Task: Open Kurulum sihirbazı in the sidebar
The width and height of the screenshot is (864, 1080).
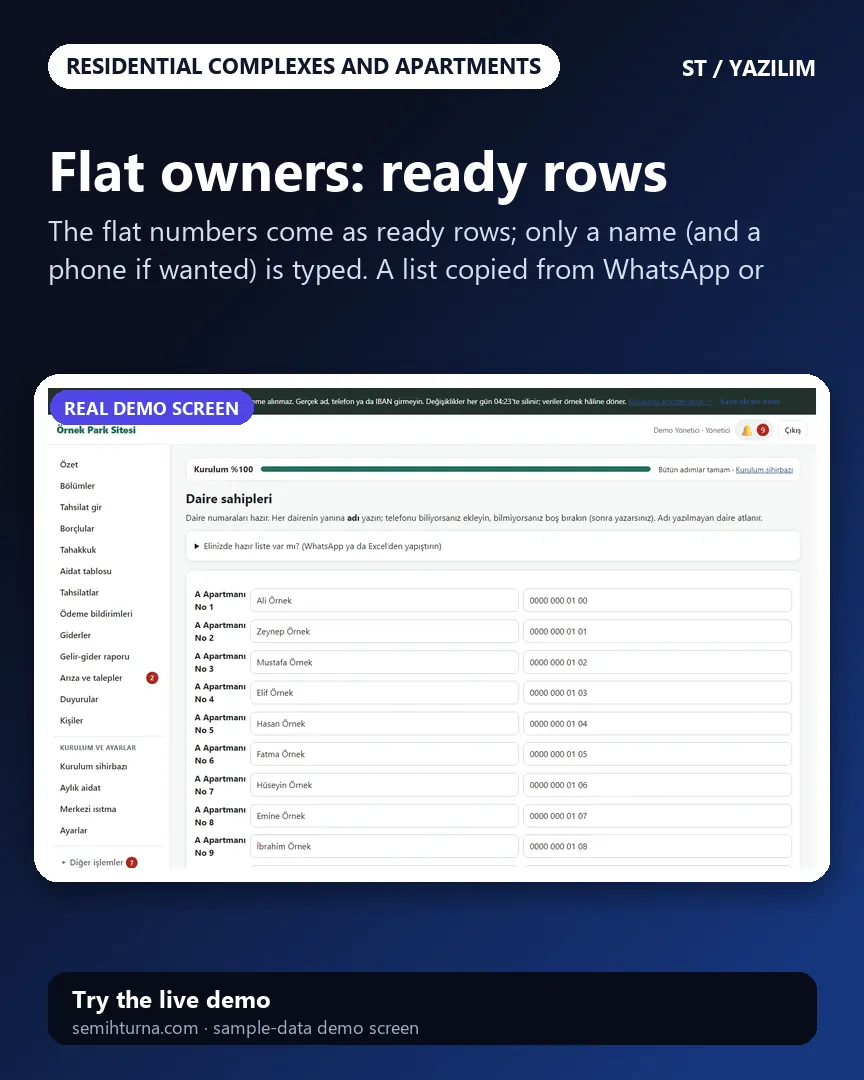Action: 94,767
